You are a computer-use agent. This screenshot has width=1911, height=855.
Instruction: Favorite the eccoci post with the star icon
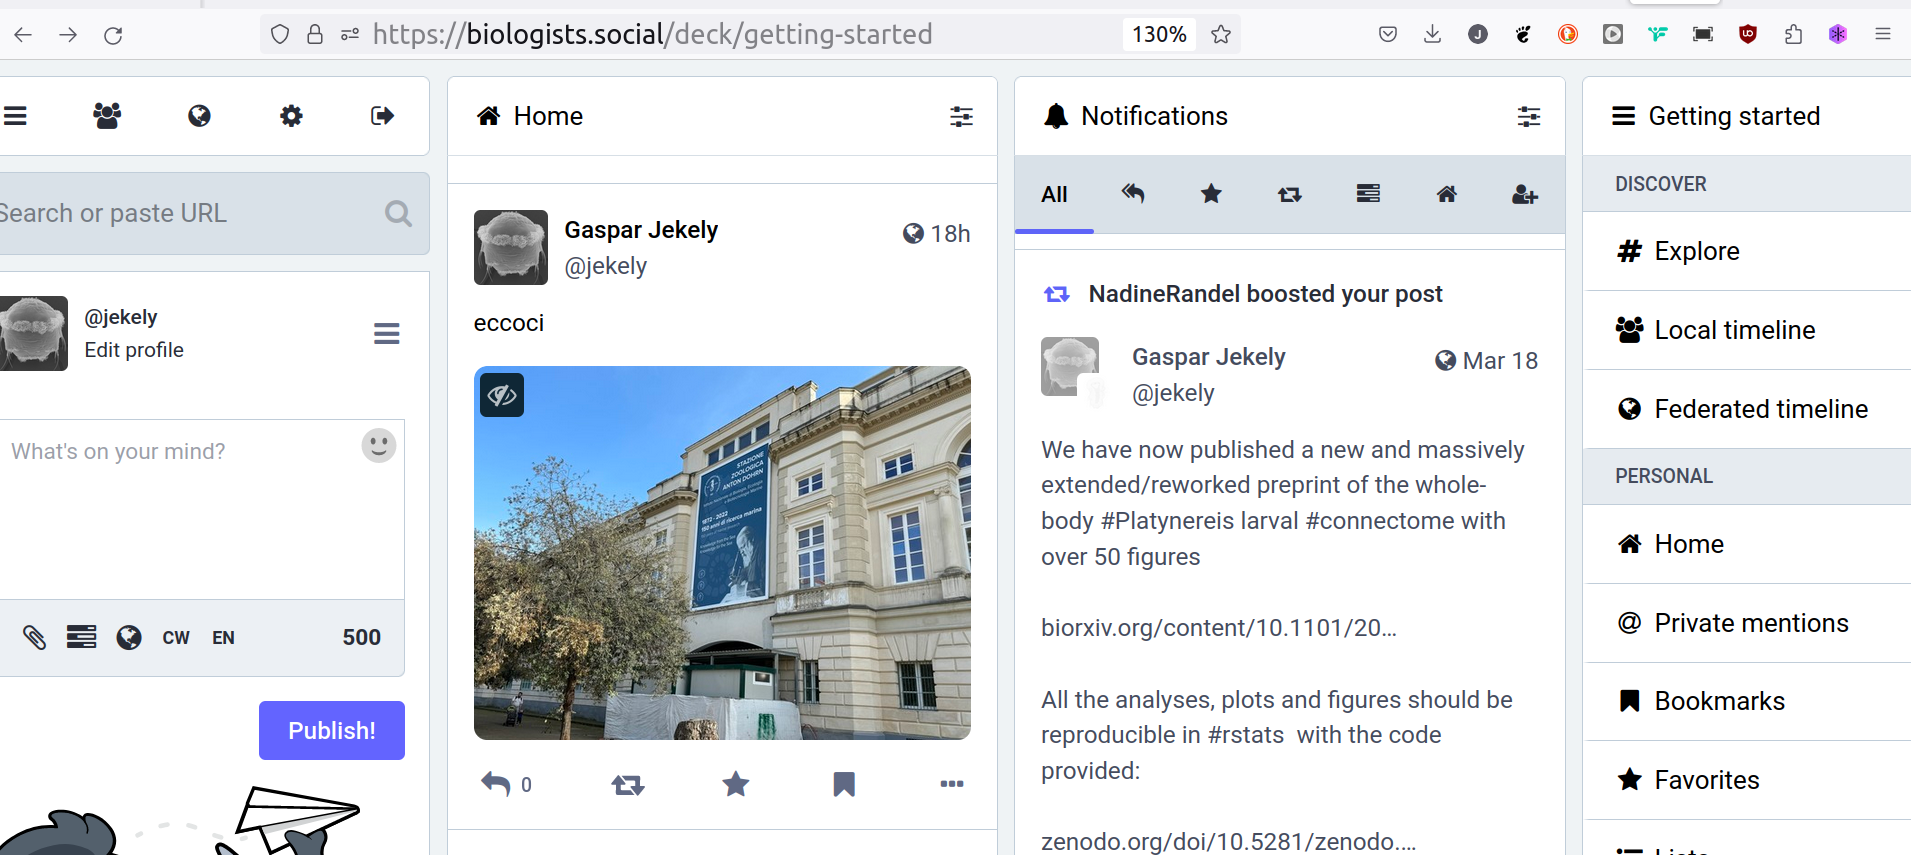pos(736,785)
